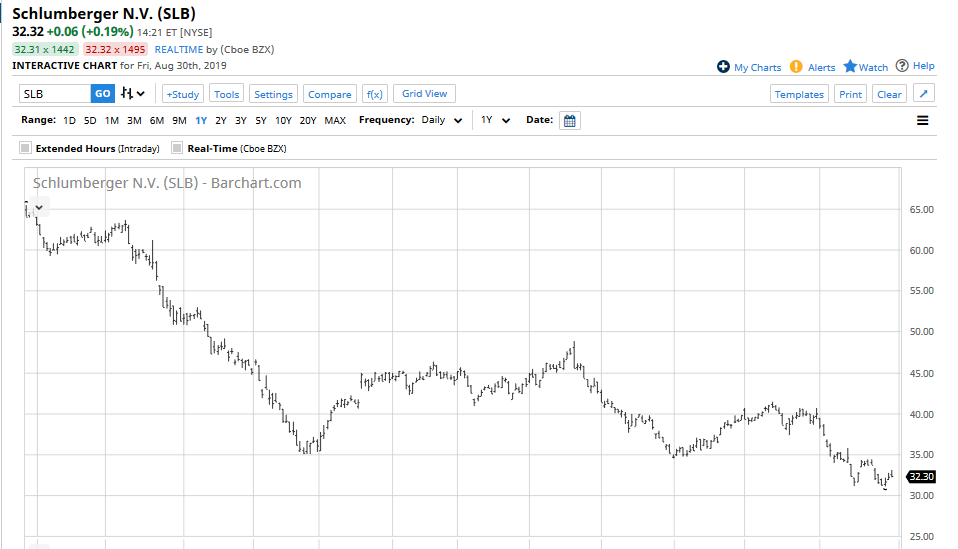Select the 2Y range
This screenshot has height=549, width=958.
(x=221, y=120)
